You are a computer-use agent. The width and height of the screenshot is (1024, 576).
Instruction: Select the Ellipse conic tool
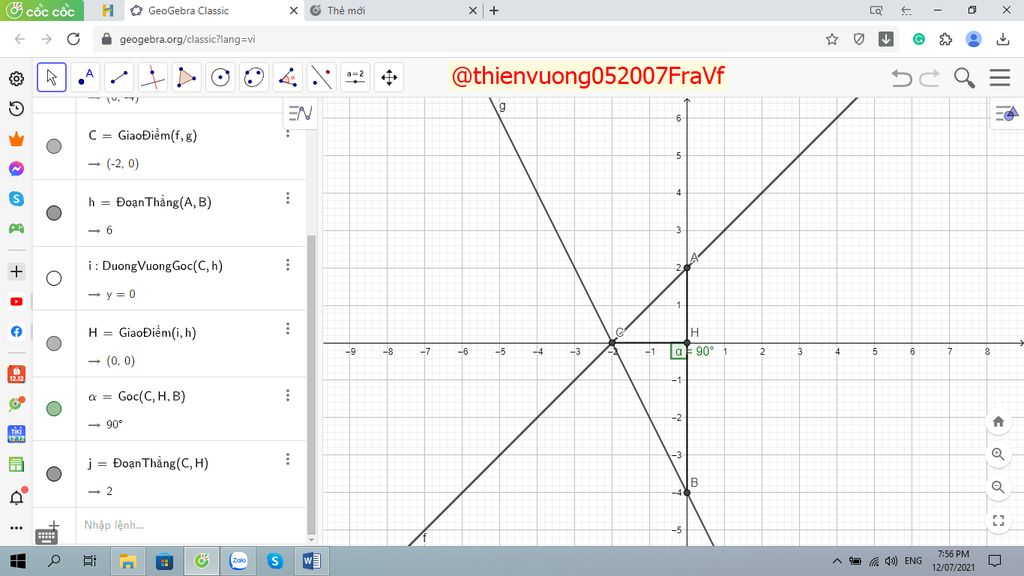click(254, 78)
